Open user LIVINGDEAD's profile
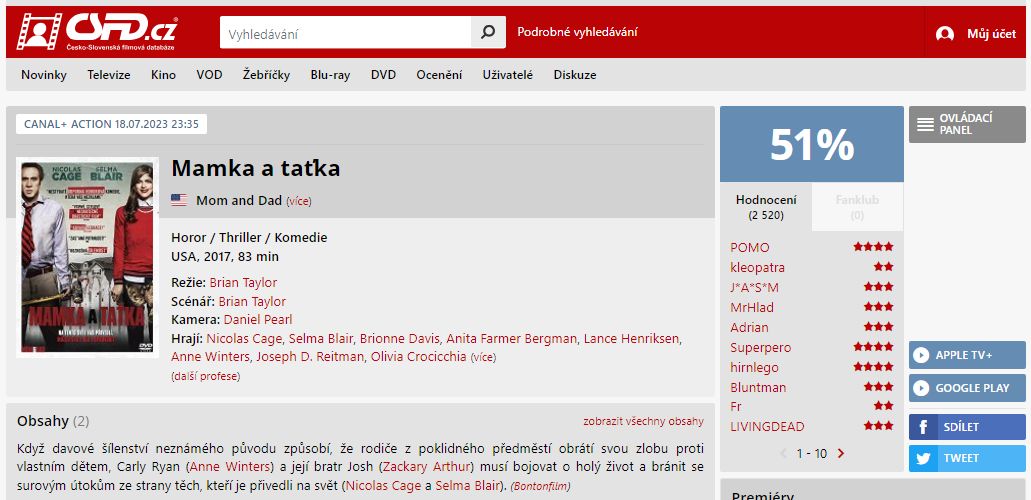 [x=767, y=427]
